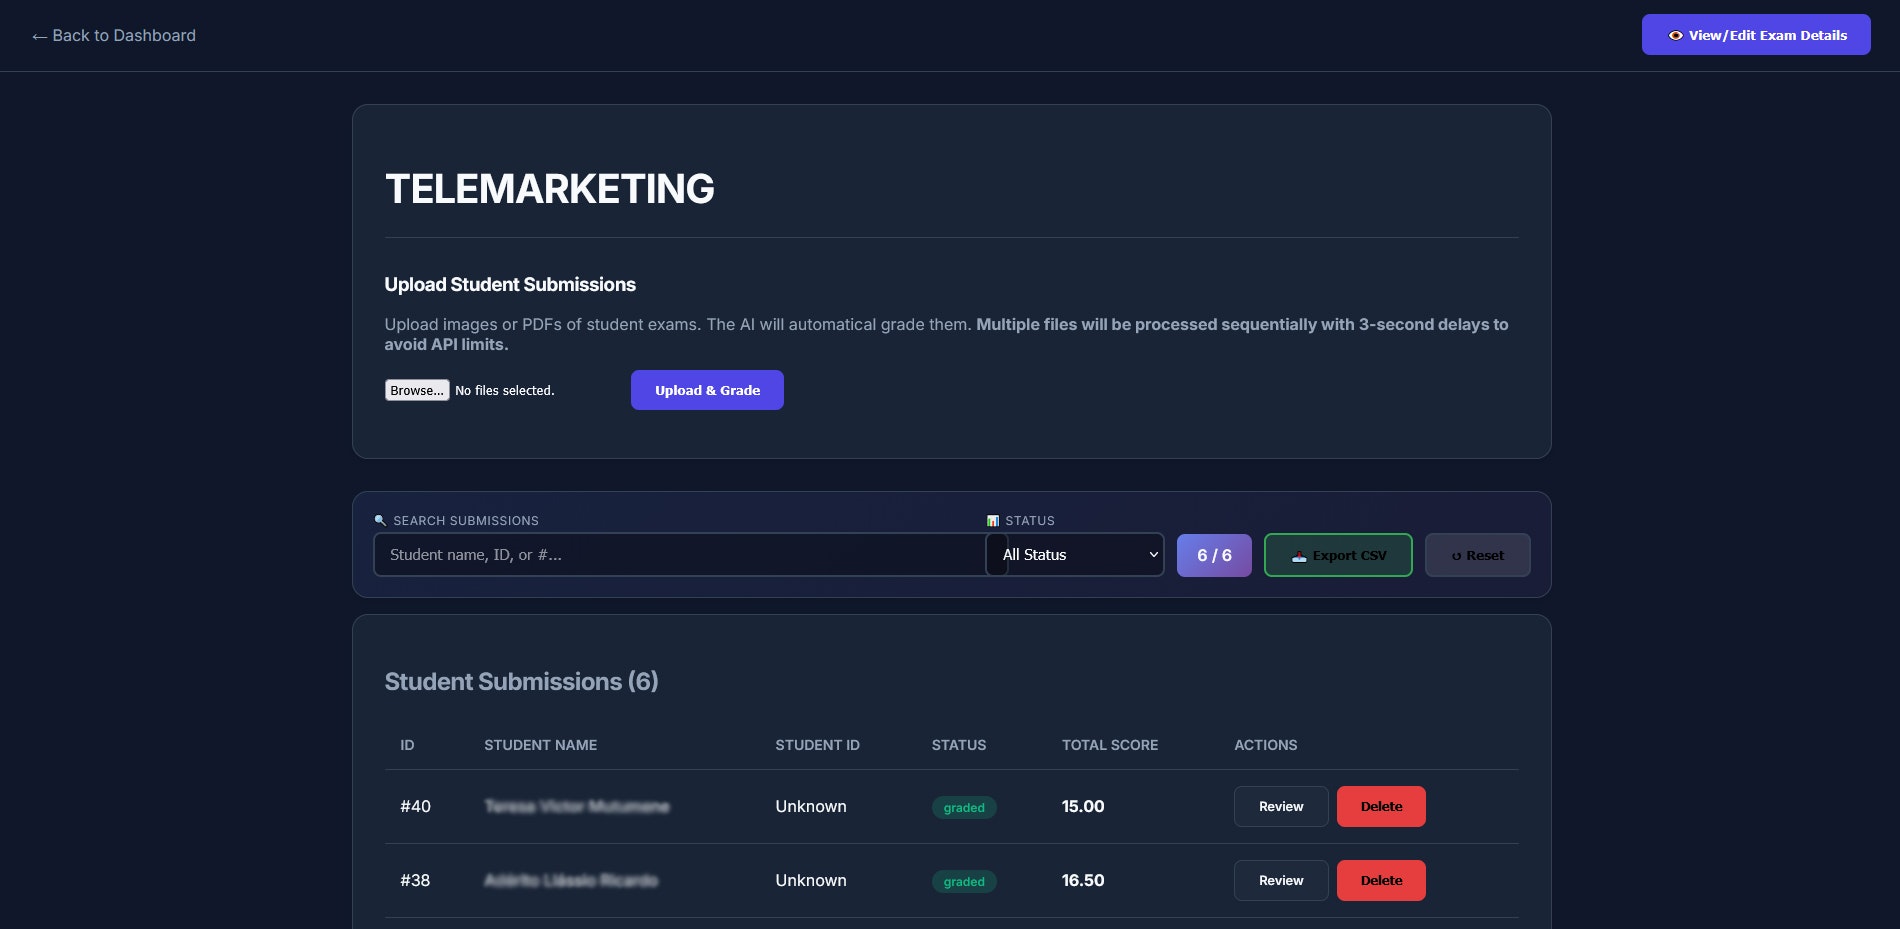Click total score 16.50
The image size is (1900, 929).
click(x=1083, y=880)
